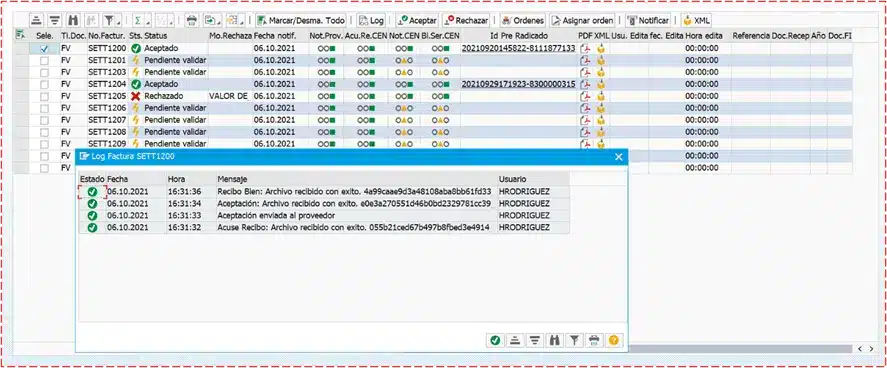Open the Log button in toolbar
Viewport: 887px width, 368px height.
(x=371, y=20)
